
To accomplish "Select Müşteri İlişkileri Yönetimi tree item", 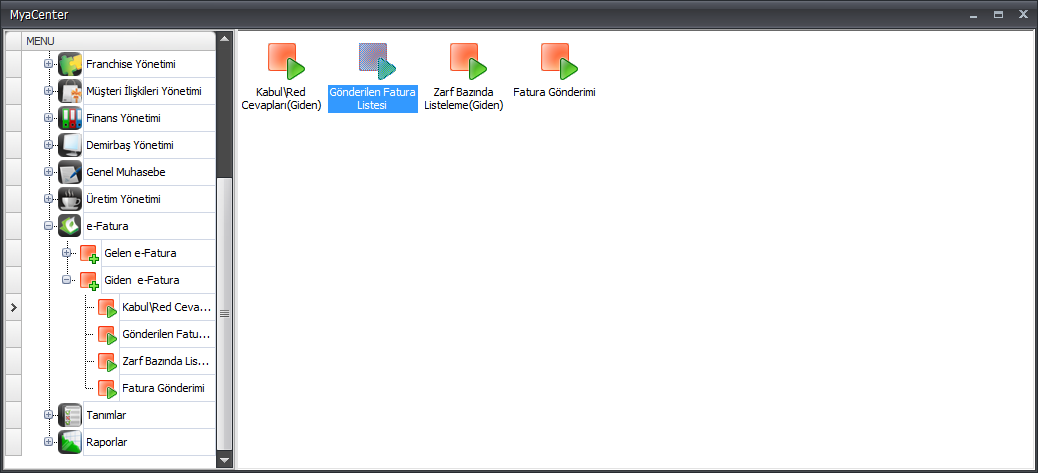I will 144,91.
